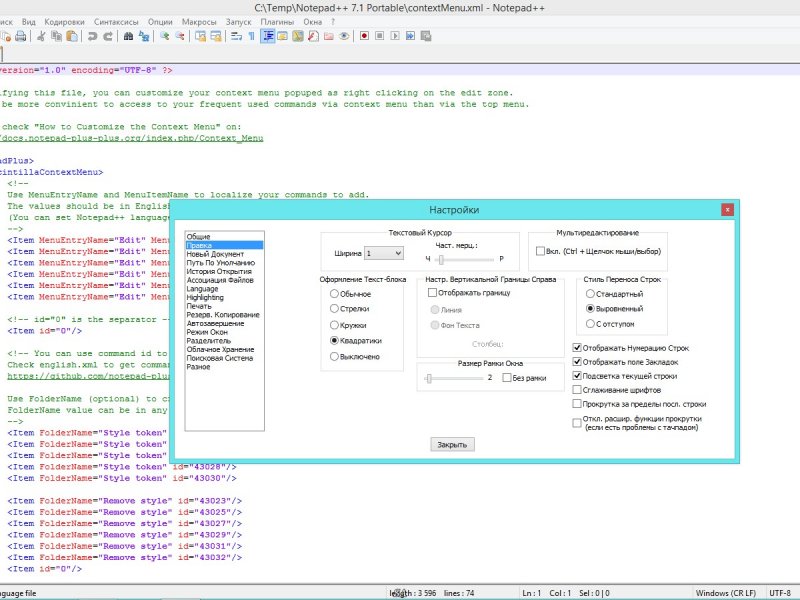Click the Закрыть button
The height and width of the screenshot is (600, 800).
click(452, 444)
